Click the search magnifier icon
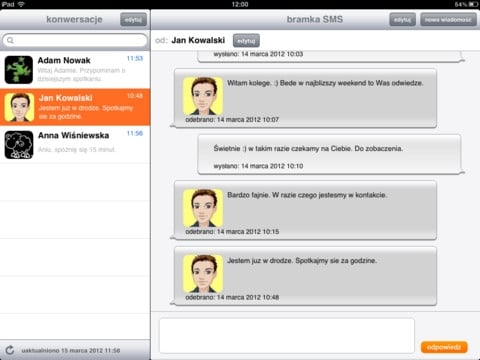 (10, 40)
